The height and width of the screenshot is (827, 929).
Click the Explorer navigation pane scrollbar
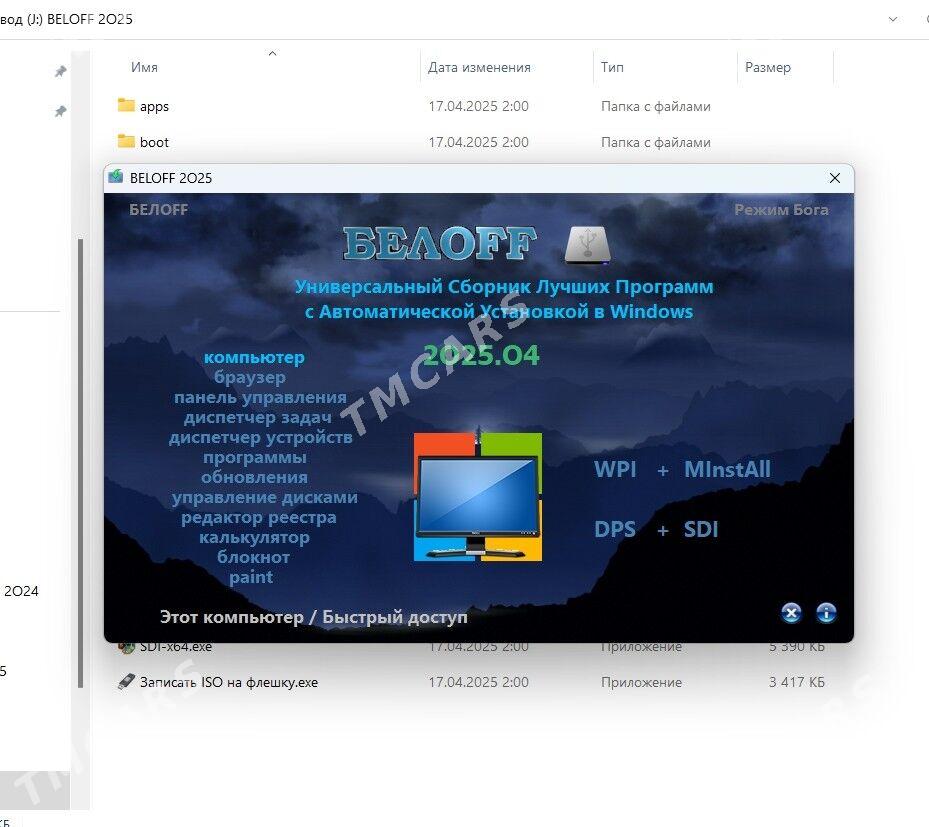(81, 462)
